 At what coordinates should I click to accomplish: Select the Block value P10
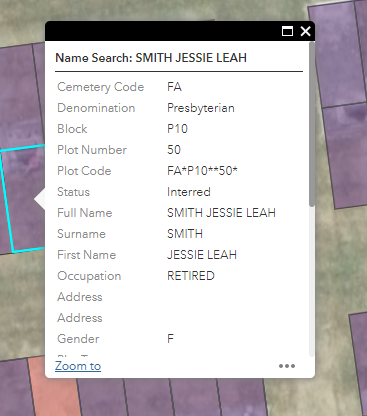click(177, 129)
